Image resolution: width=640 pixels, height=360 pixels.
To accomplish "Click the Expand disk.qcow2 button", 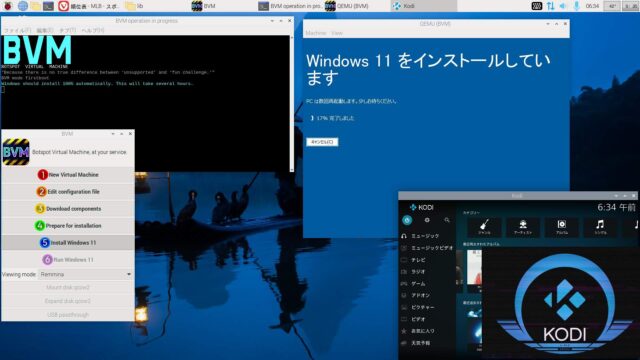I will coord(68,301).
